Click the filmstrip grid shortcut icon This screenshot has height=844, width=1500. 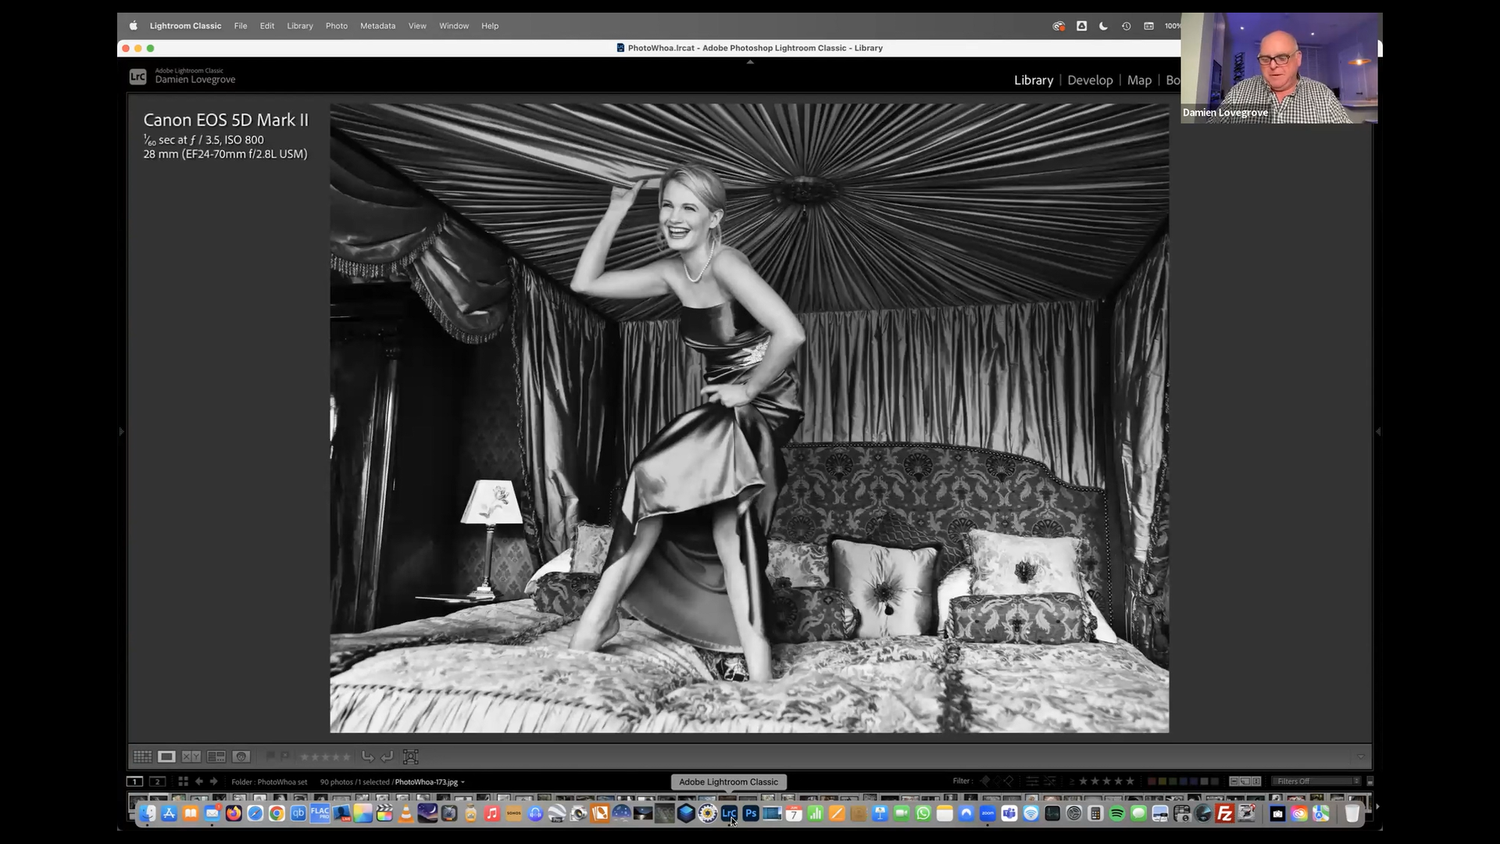click(183, 781)
